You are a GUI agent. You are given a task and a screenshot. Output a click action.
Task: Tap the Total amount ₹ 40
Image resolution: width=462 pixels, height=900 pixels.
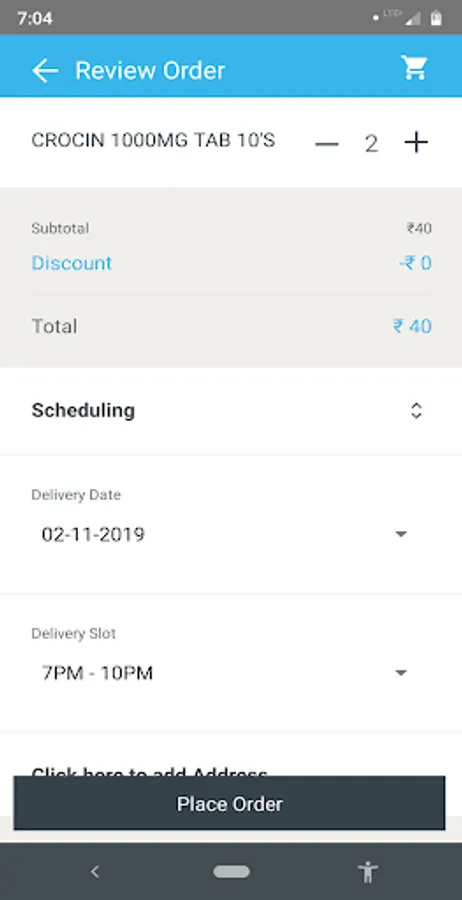coord(412,326)
